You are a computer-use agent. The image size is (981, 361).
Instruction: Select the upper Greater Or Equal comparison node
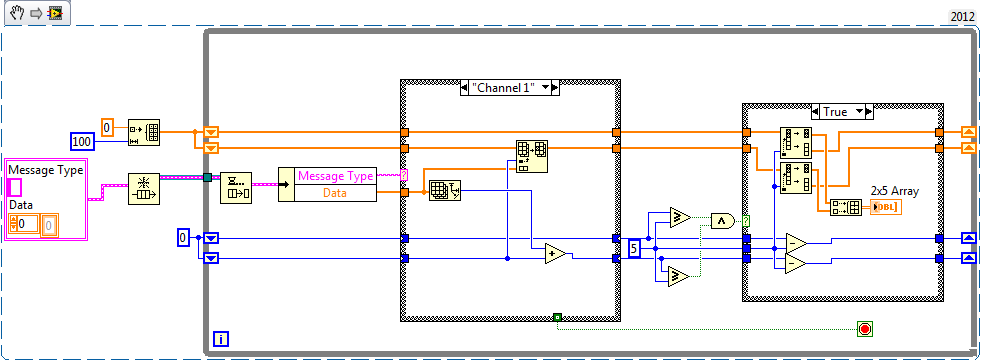[x=678, y=217]
